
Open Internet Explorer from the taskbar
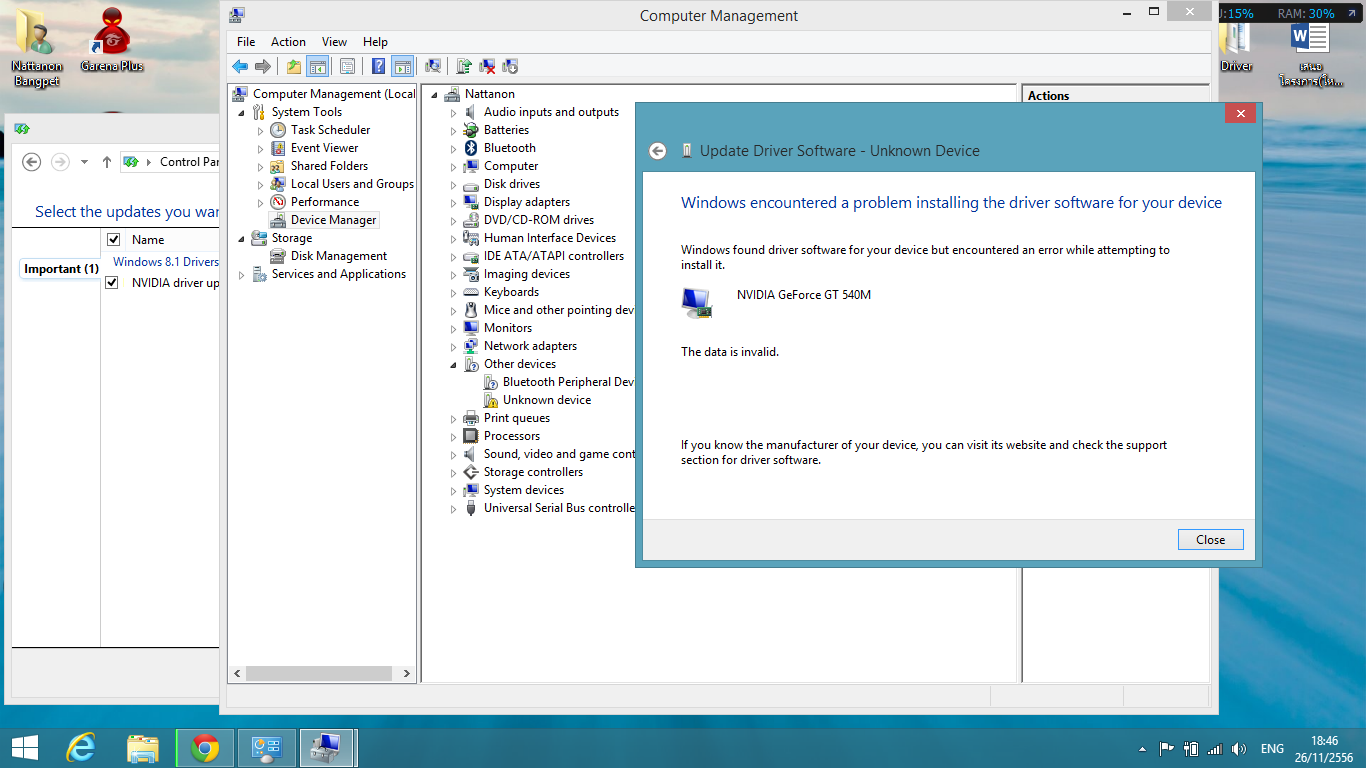click(81, 748)
